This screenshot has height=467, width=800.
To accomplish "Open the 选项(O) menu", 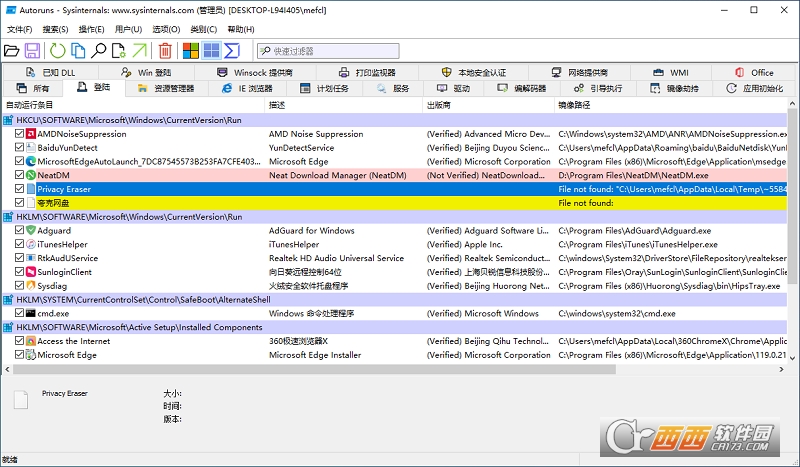I will [x=166, y=29].
